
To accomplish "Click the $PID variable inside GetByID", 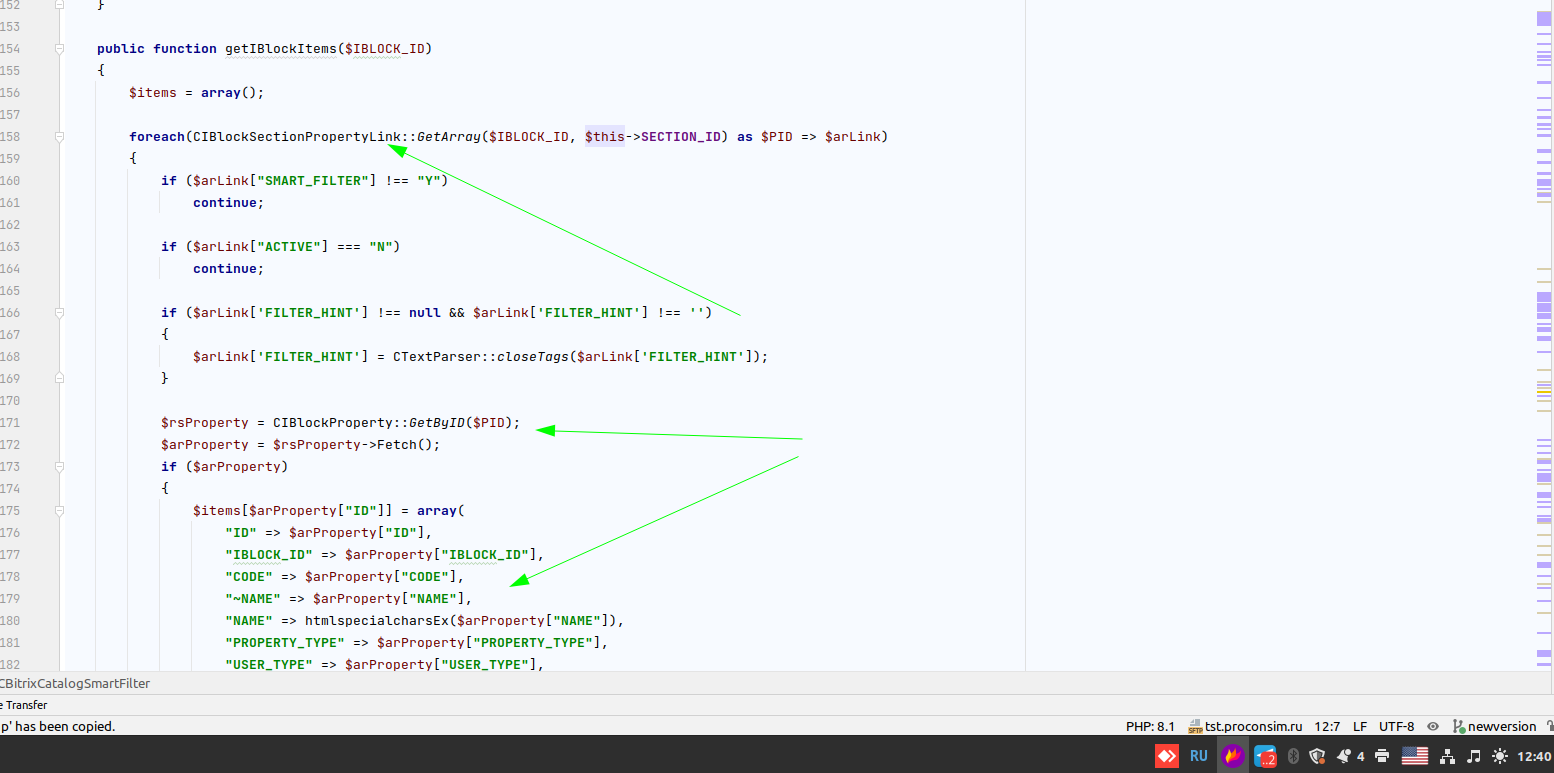I will click(489, 422).
